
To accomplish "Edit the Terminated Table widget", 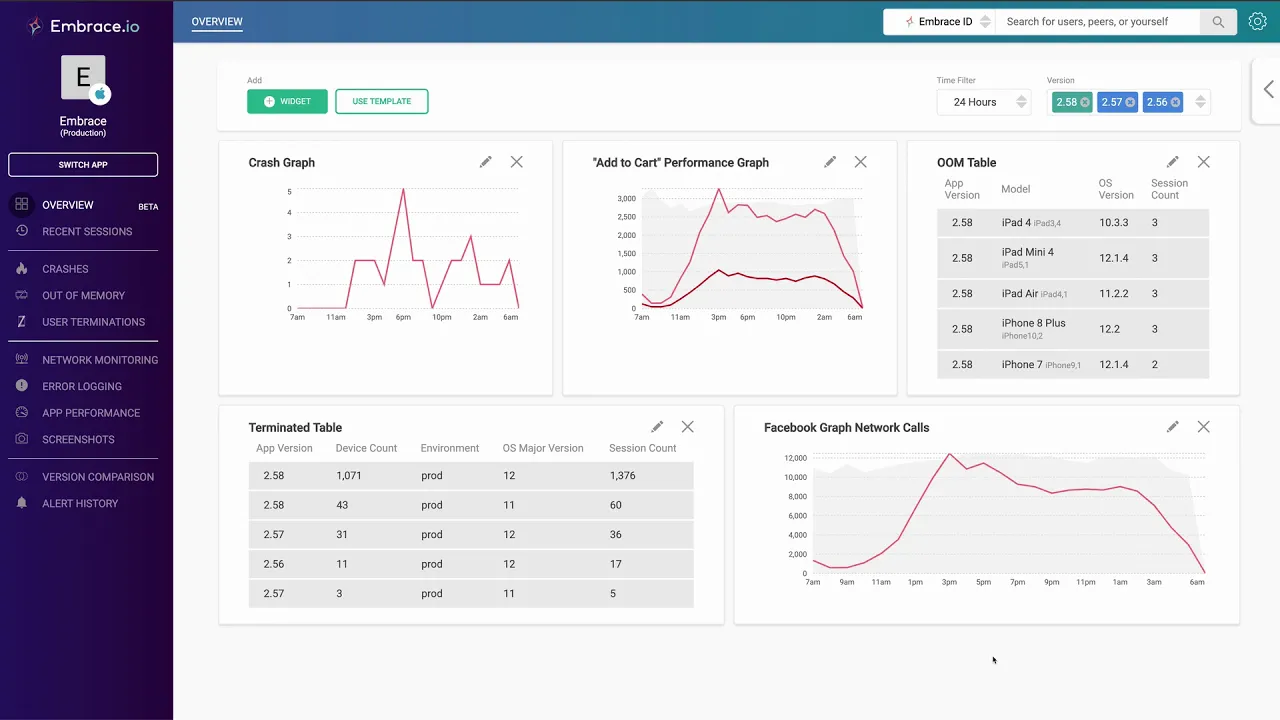I will pyautogui.click(x=657, y=427).
